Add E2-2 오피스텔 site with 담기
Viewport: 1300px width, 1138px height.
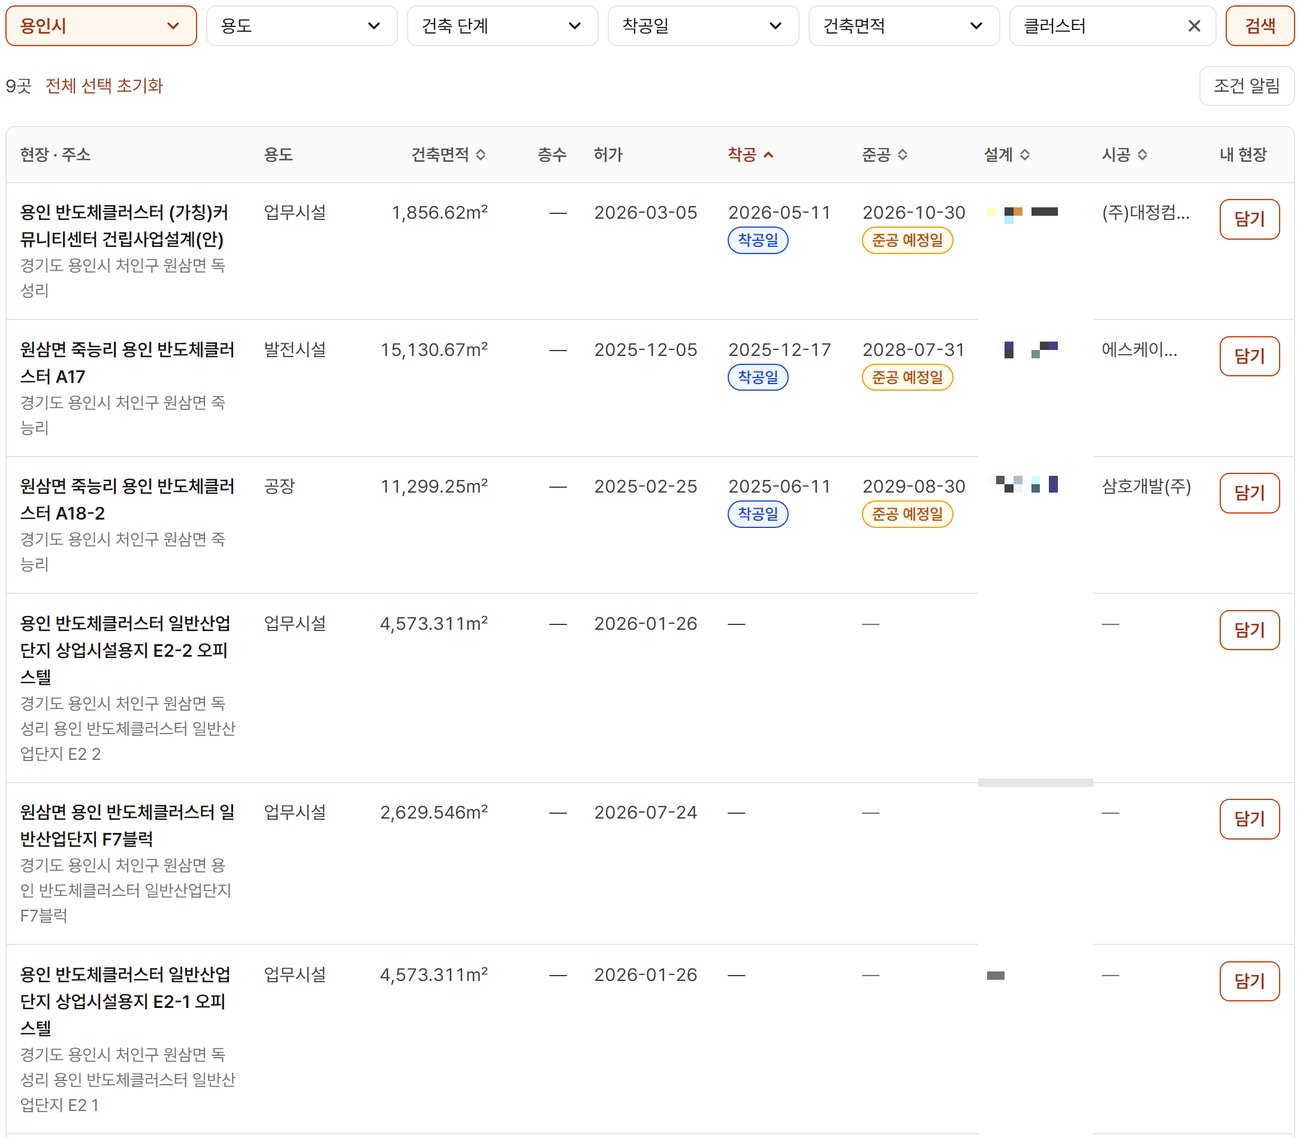[1250, 630]
